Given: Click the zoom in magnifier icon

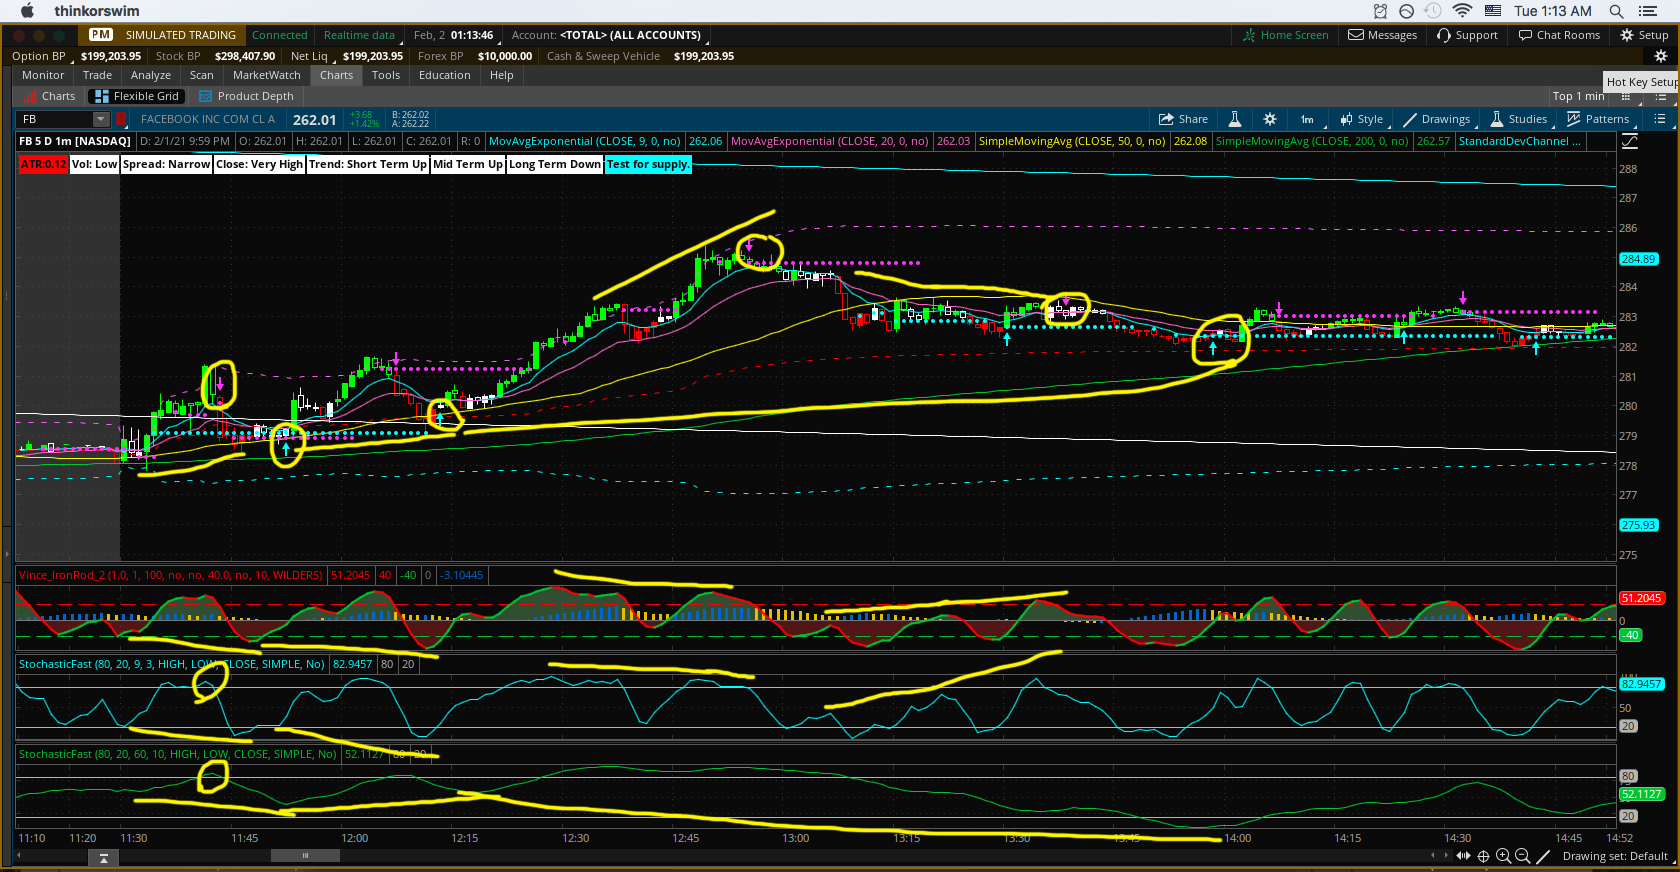Looking at the screenshot, I should [x=1503, y=856].
